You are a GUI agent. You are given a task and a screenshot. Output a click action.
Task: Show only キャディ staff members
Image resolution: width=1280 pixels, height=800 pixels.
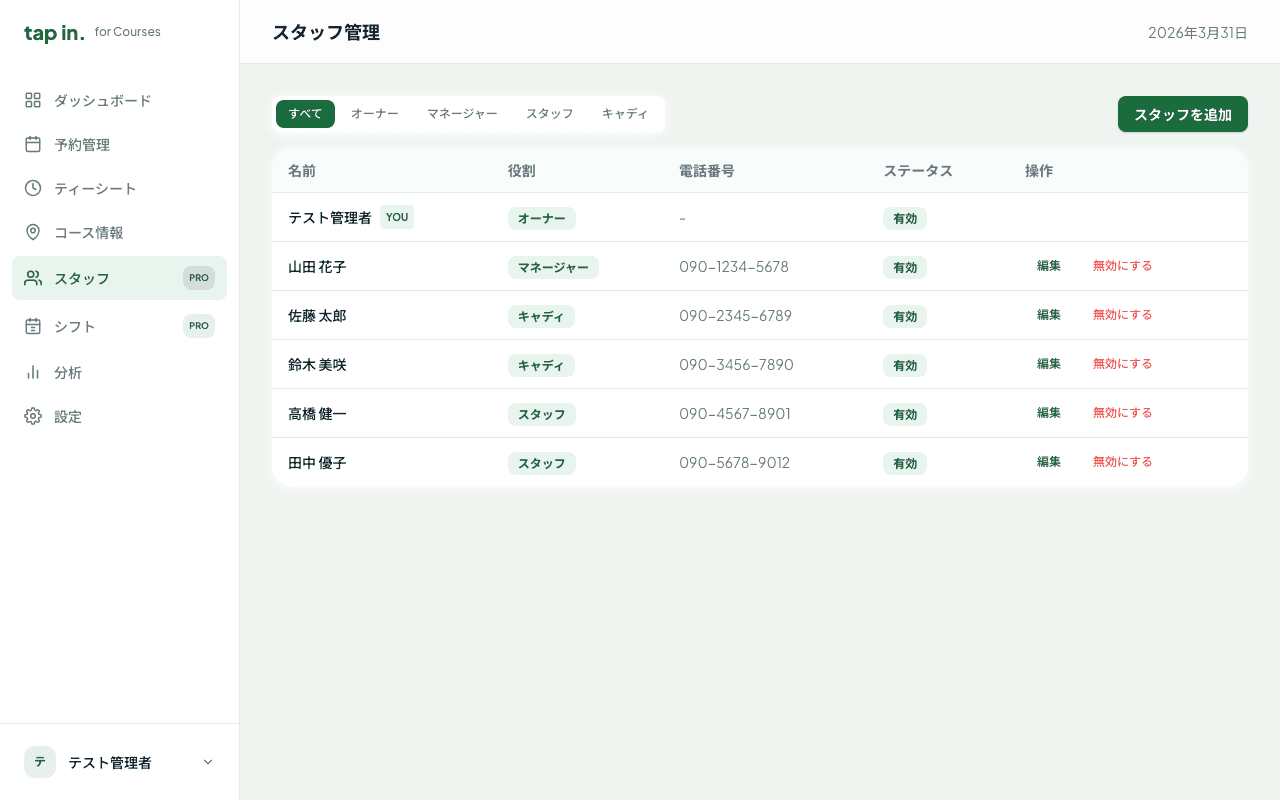tap(625, 114)
